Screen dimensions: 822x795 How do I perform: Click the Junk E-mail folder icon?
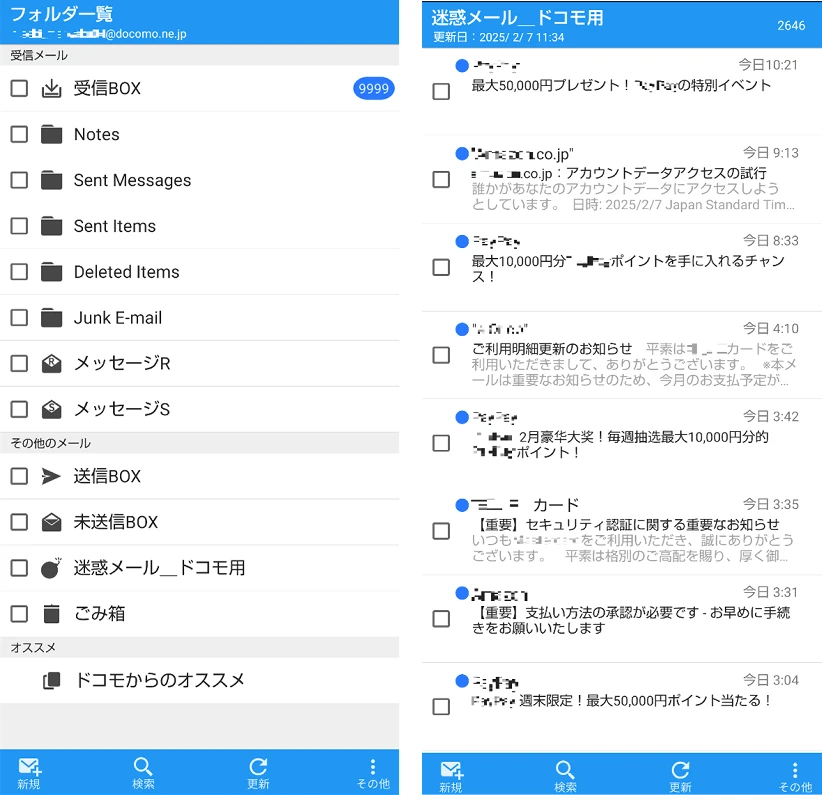(x=51, y=318)
